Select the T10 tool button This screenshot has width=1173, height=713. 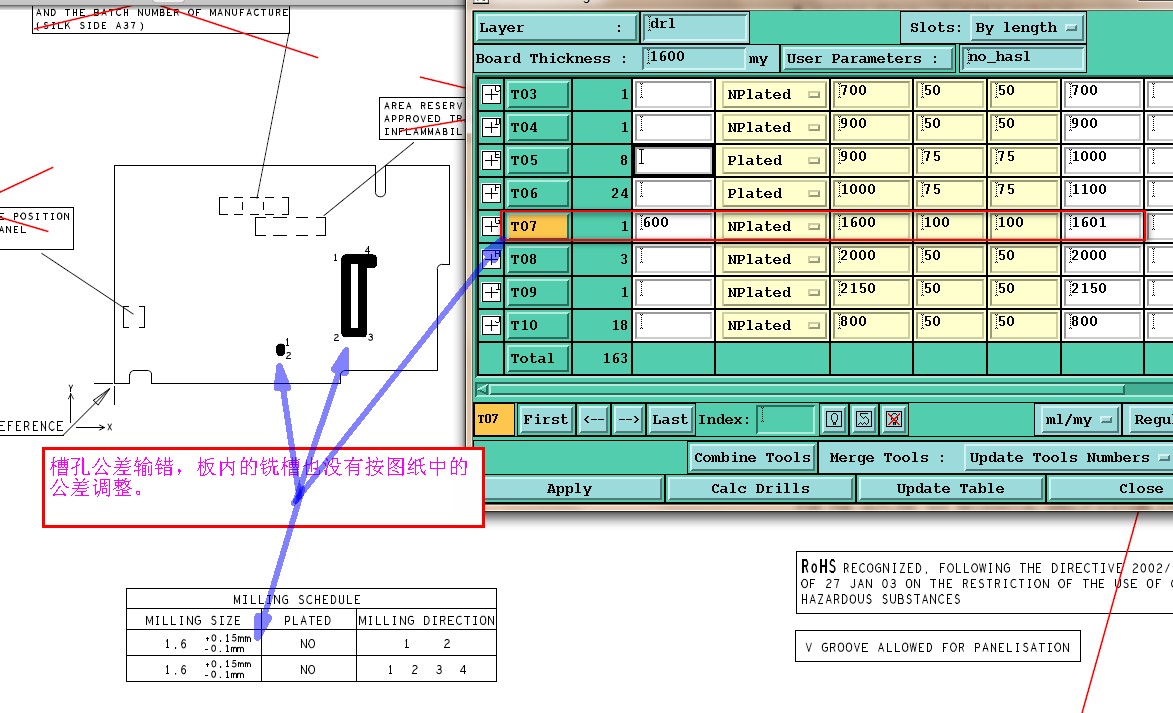pos(539,325)
